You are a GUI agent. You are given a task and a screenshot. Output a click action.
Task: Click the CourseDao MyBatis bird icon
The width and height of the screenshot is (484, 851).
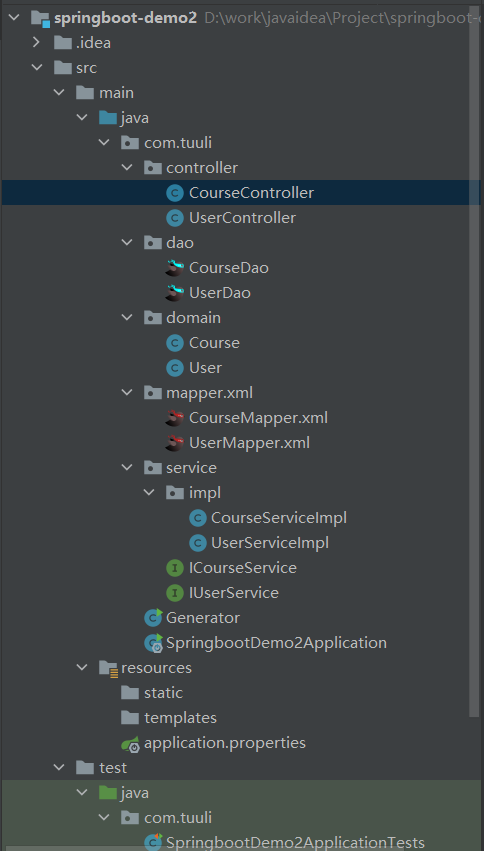(x=175, y=268)
